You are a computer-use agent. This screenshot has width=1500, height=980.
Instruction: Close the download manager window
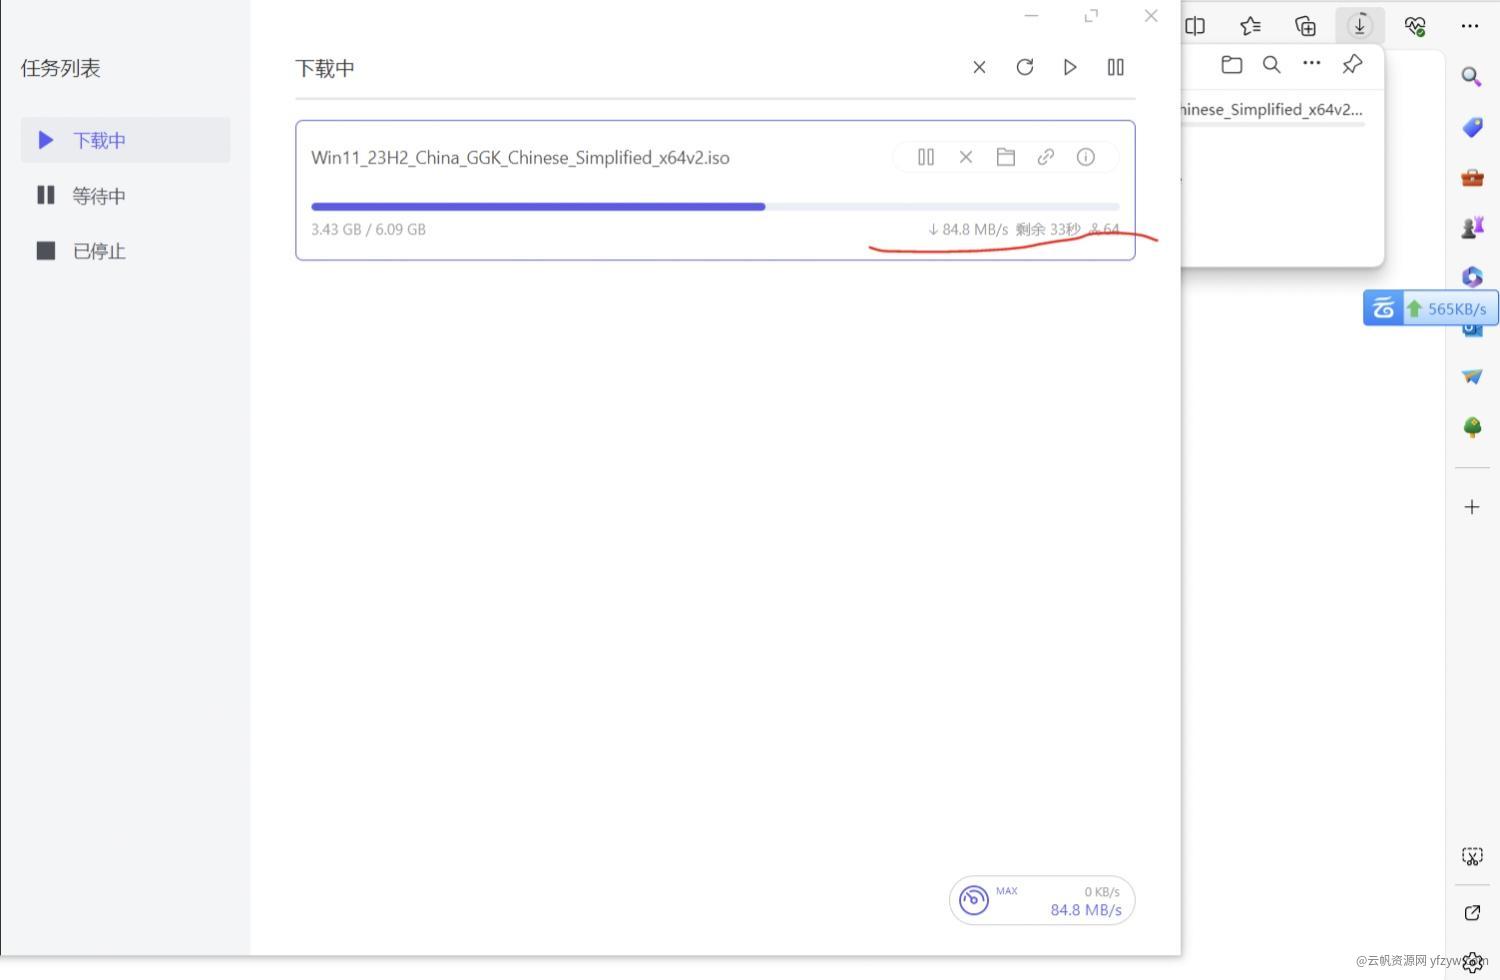(x=1151, y=16)
